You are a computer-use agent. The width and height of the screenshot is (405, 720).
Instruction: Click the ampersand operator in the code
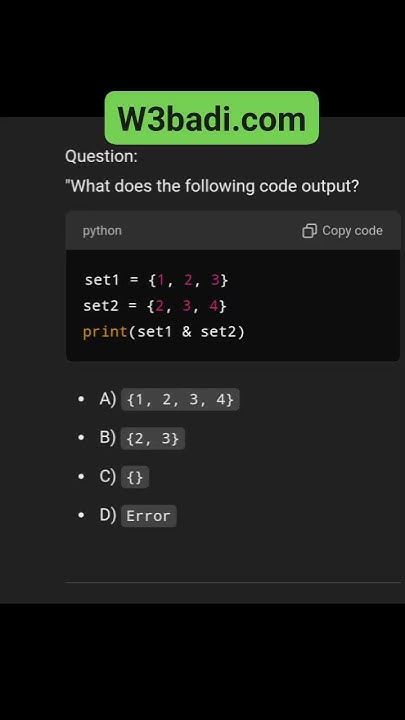pos(186,332)
